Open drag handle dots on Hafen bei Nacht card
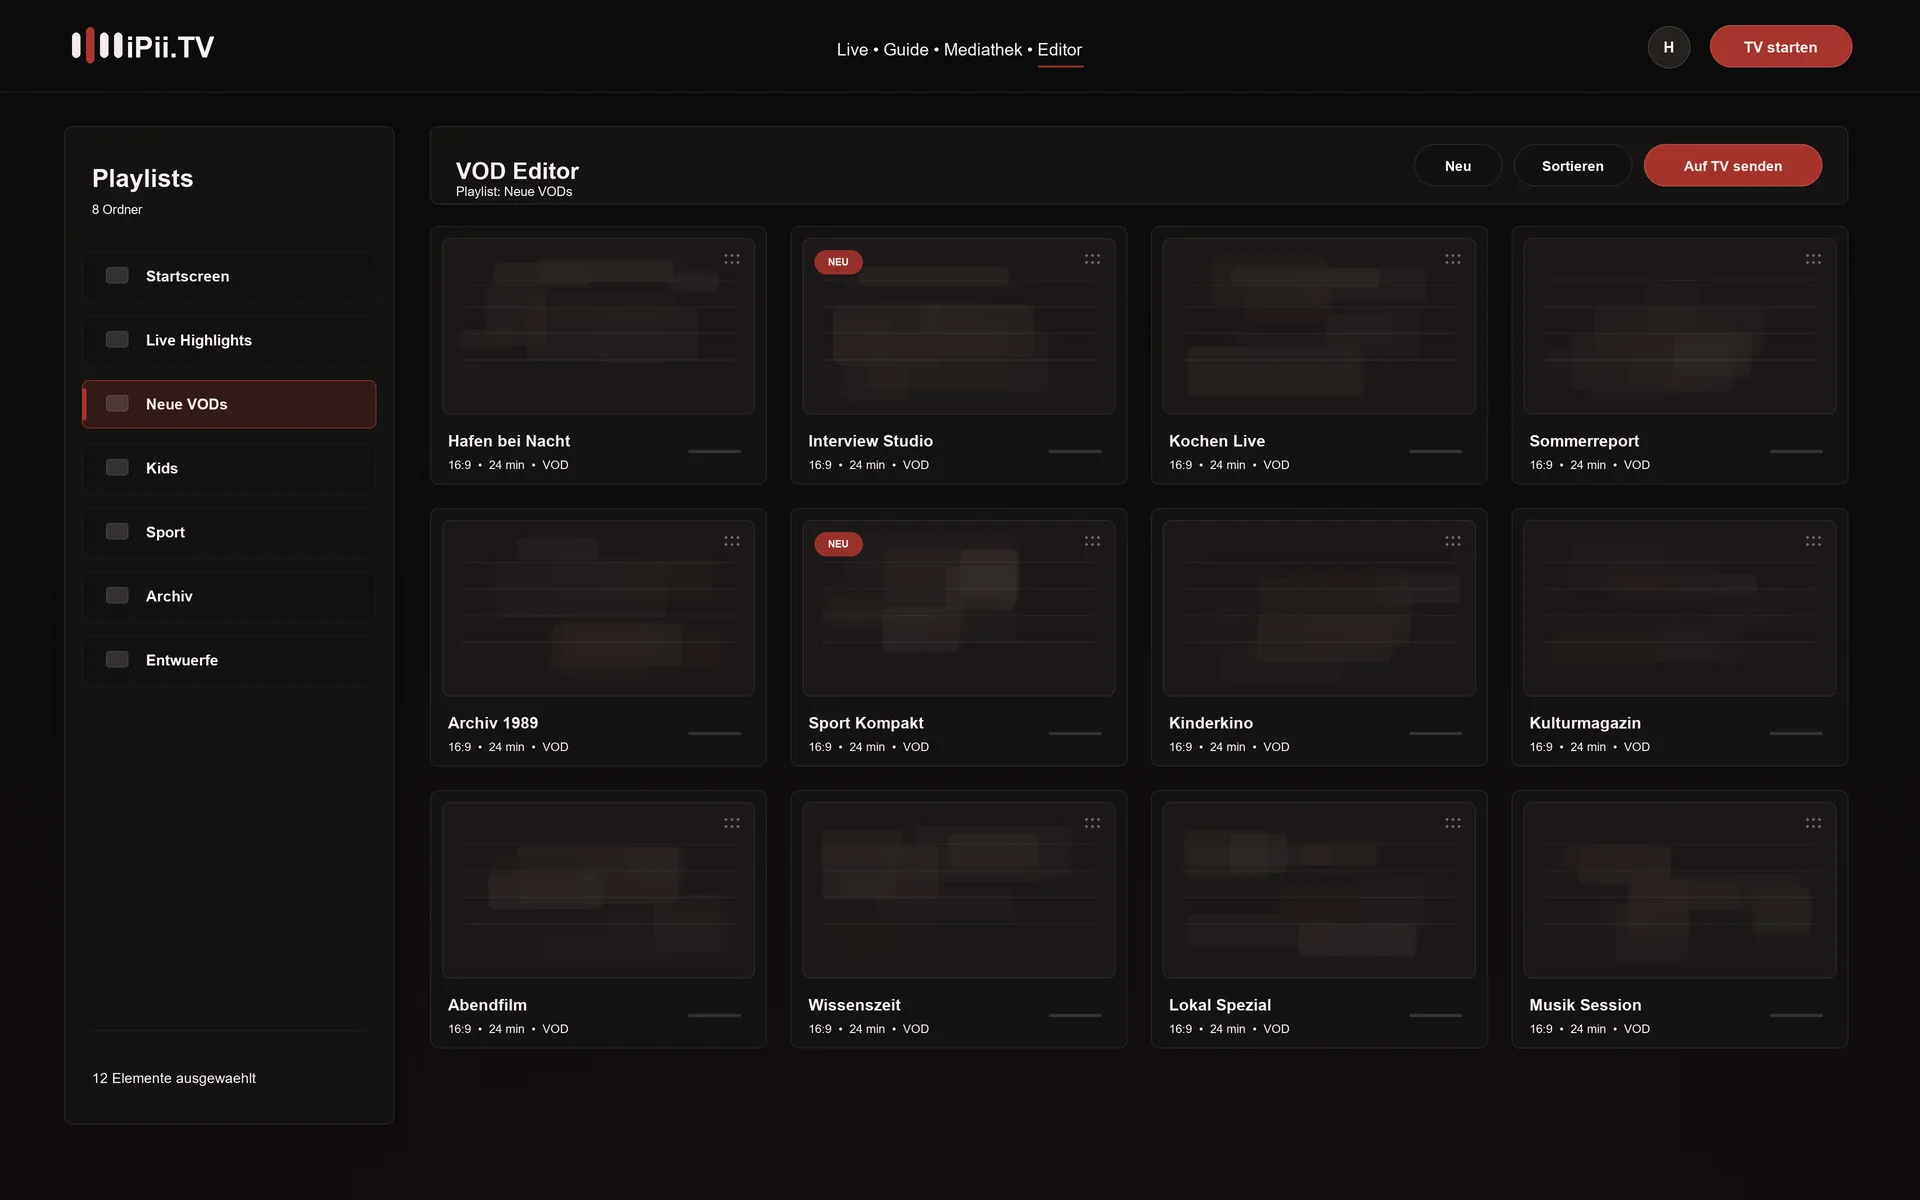The width and height of the screenshot is (1920, 1200). point(732,259)
